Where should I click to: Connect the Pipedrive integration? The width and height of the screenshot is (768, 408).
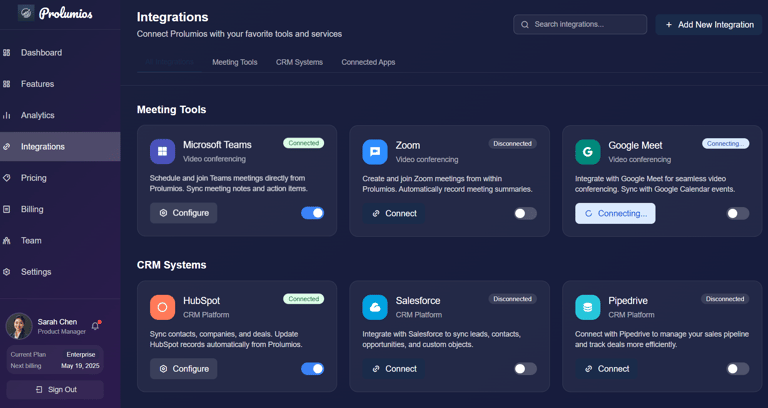606,369
